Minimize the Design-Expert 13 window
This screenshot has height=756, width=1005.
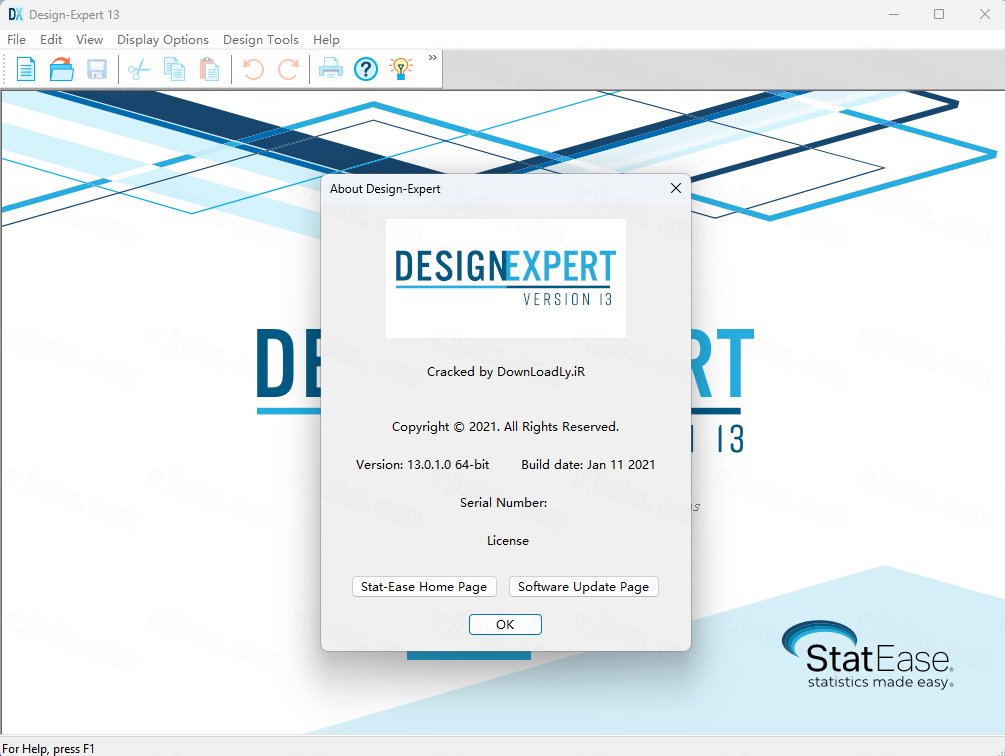tap(894, 14)
